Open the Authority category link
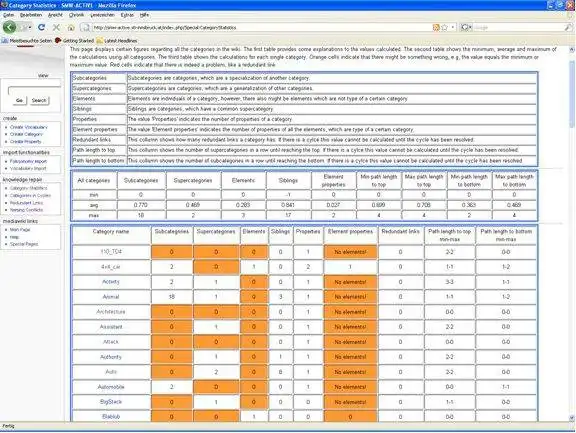Screen dimensions: 576x433 (x=111, y=357)
